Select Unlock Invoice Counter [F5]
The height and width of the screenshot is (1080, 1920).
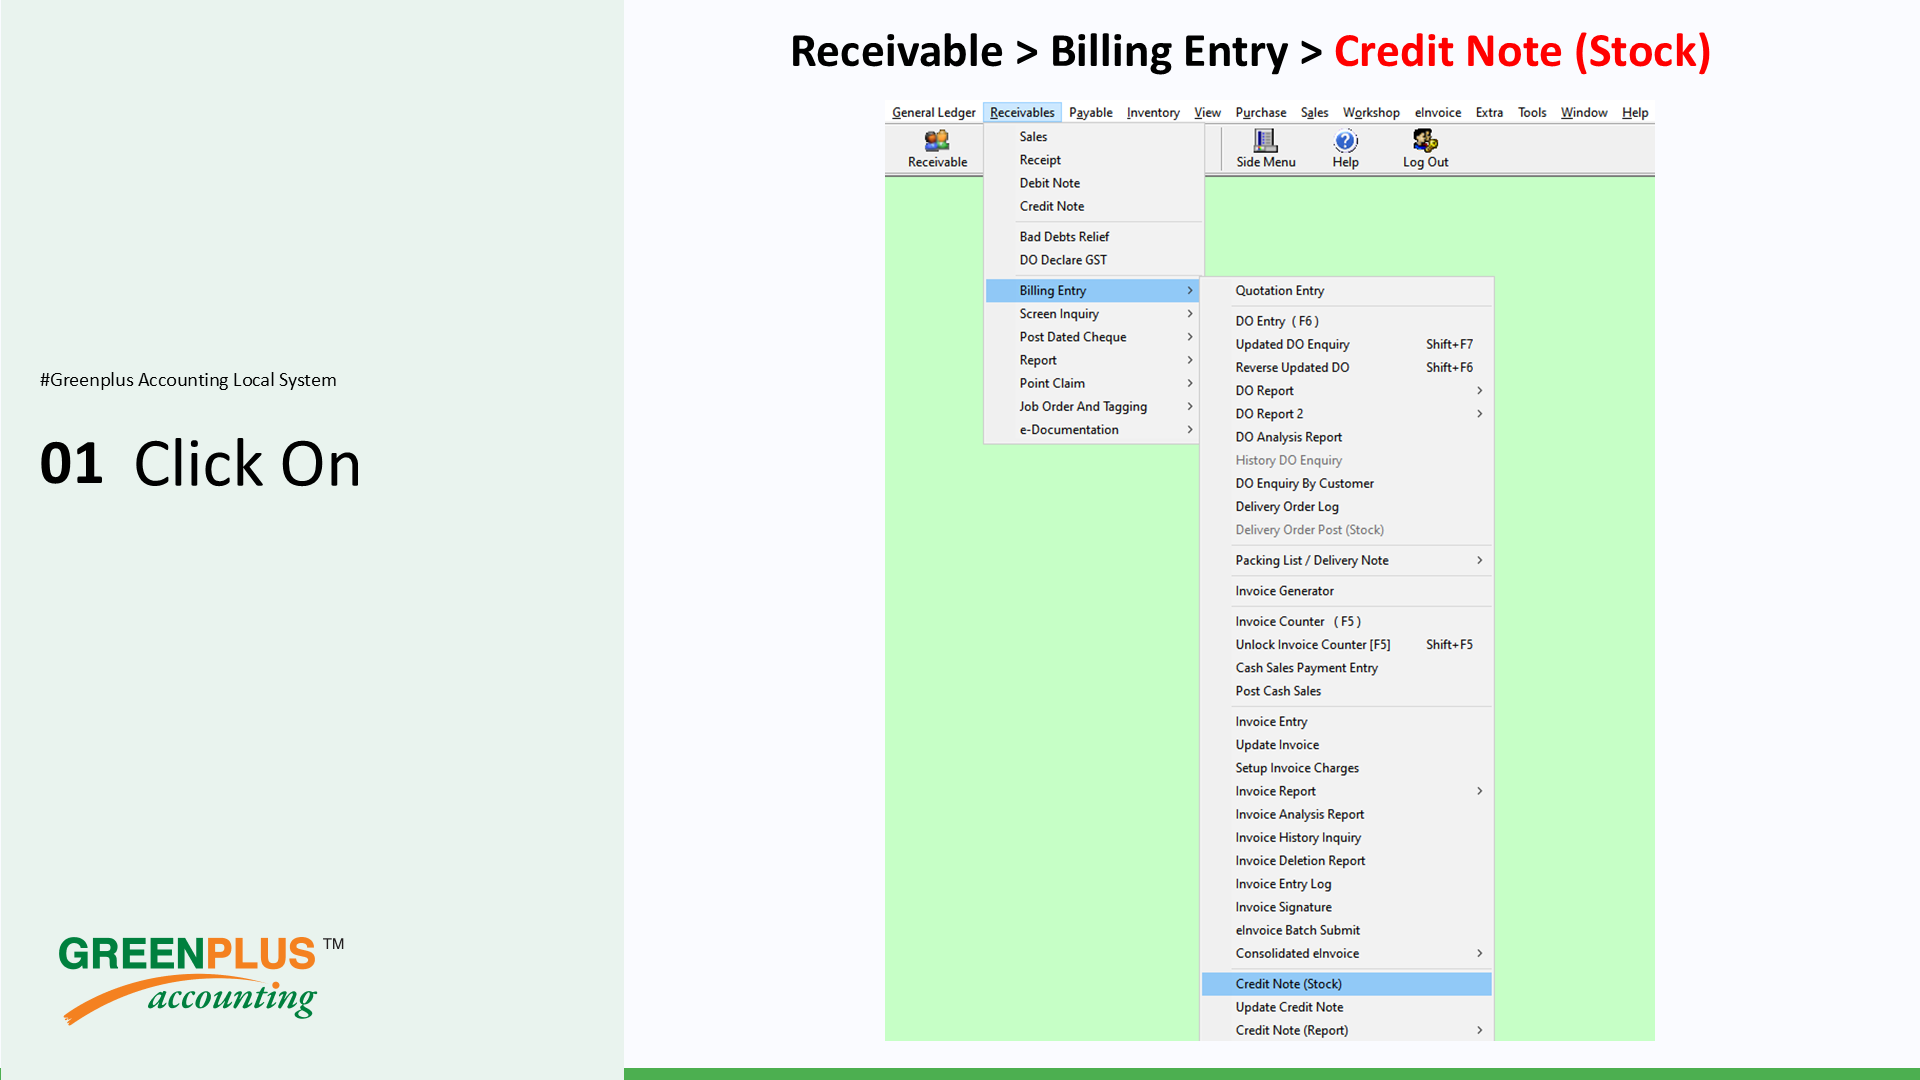click(1347, 645)
